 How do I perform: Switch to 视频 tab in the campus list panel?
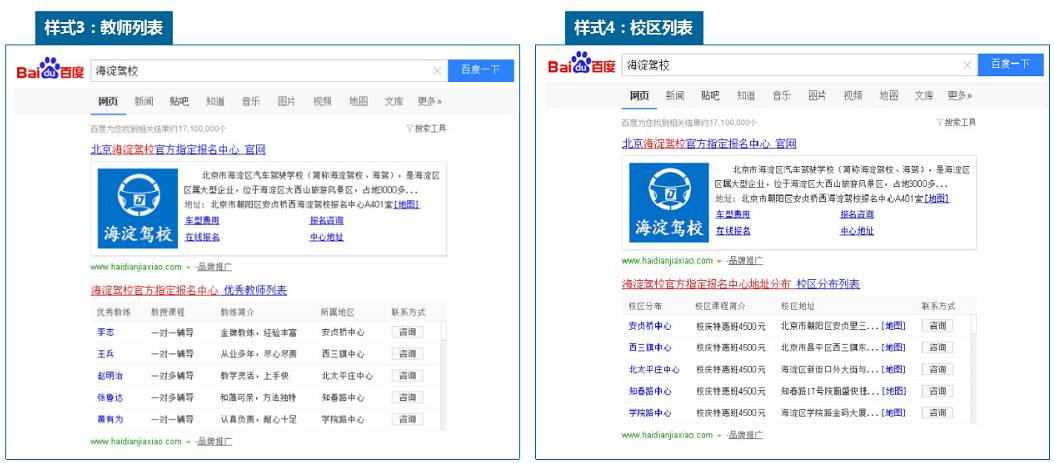(x=853, y=95)
